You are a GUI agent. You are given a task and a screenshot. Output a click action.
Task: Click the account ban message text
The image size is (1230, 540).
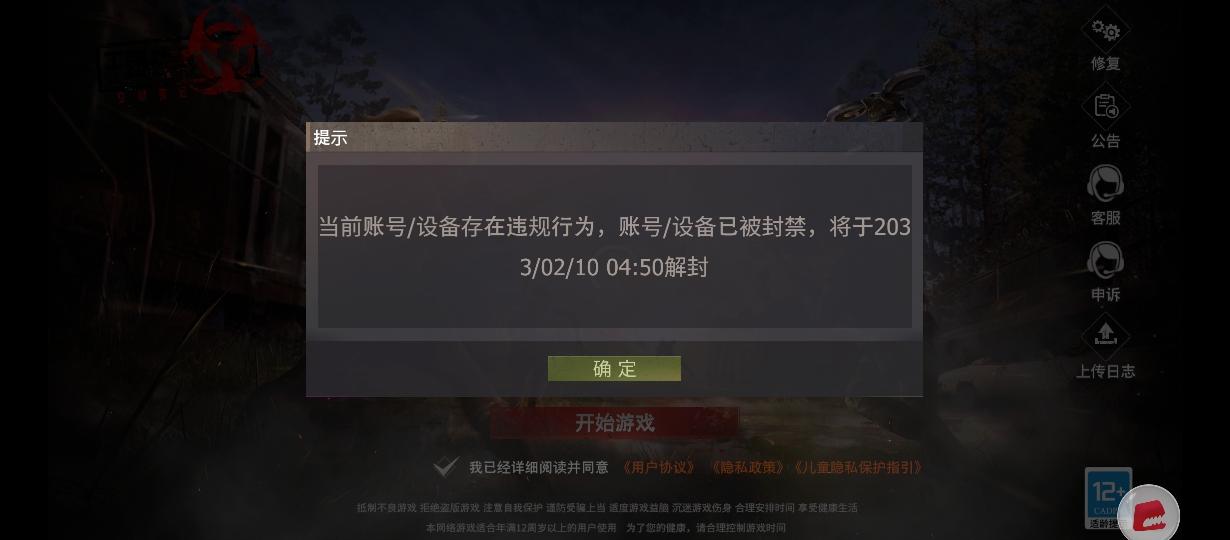pyautogui.click(x=614, y=247)
